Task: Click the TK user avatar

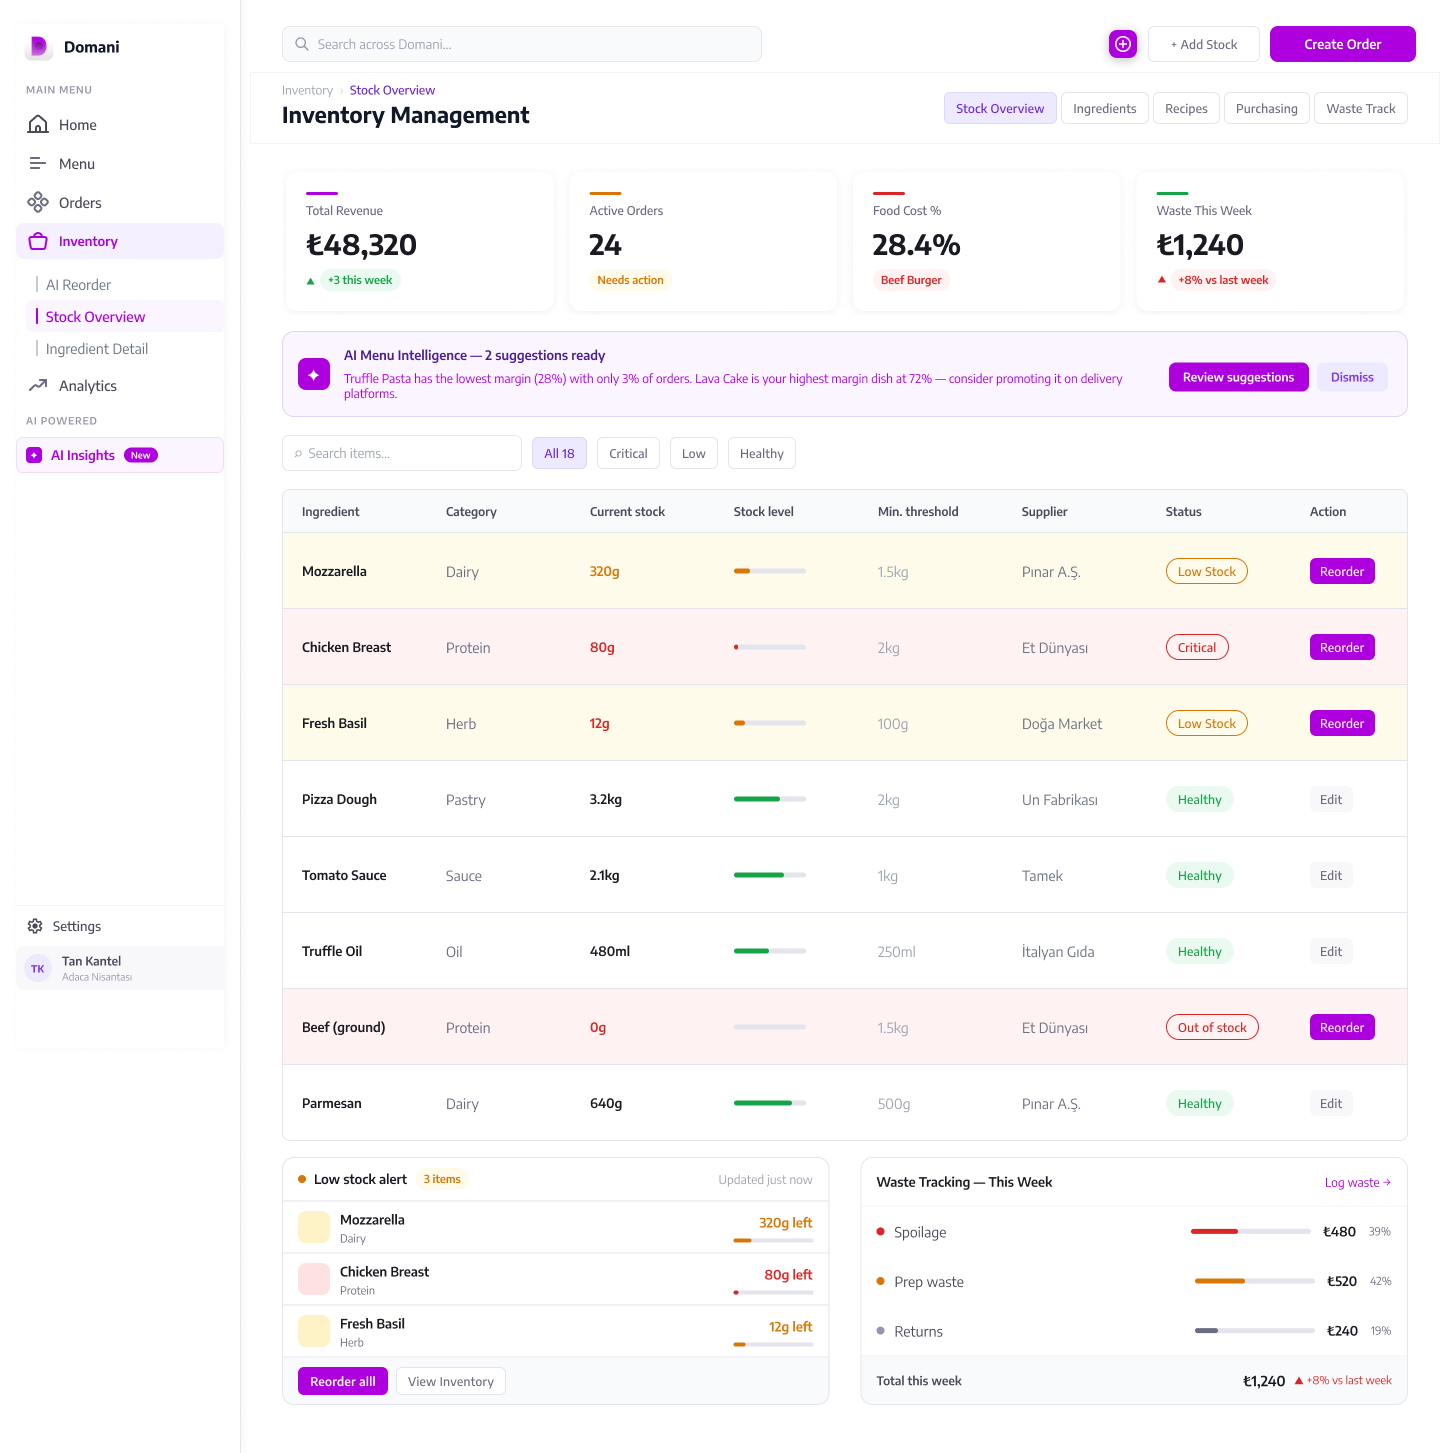Action: point(38,968)
